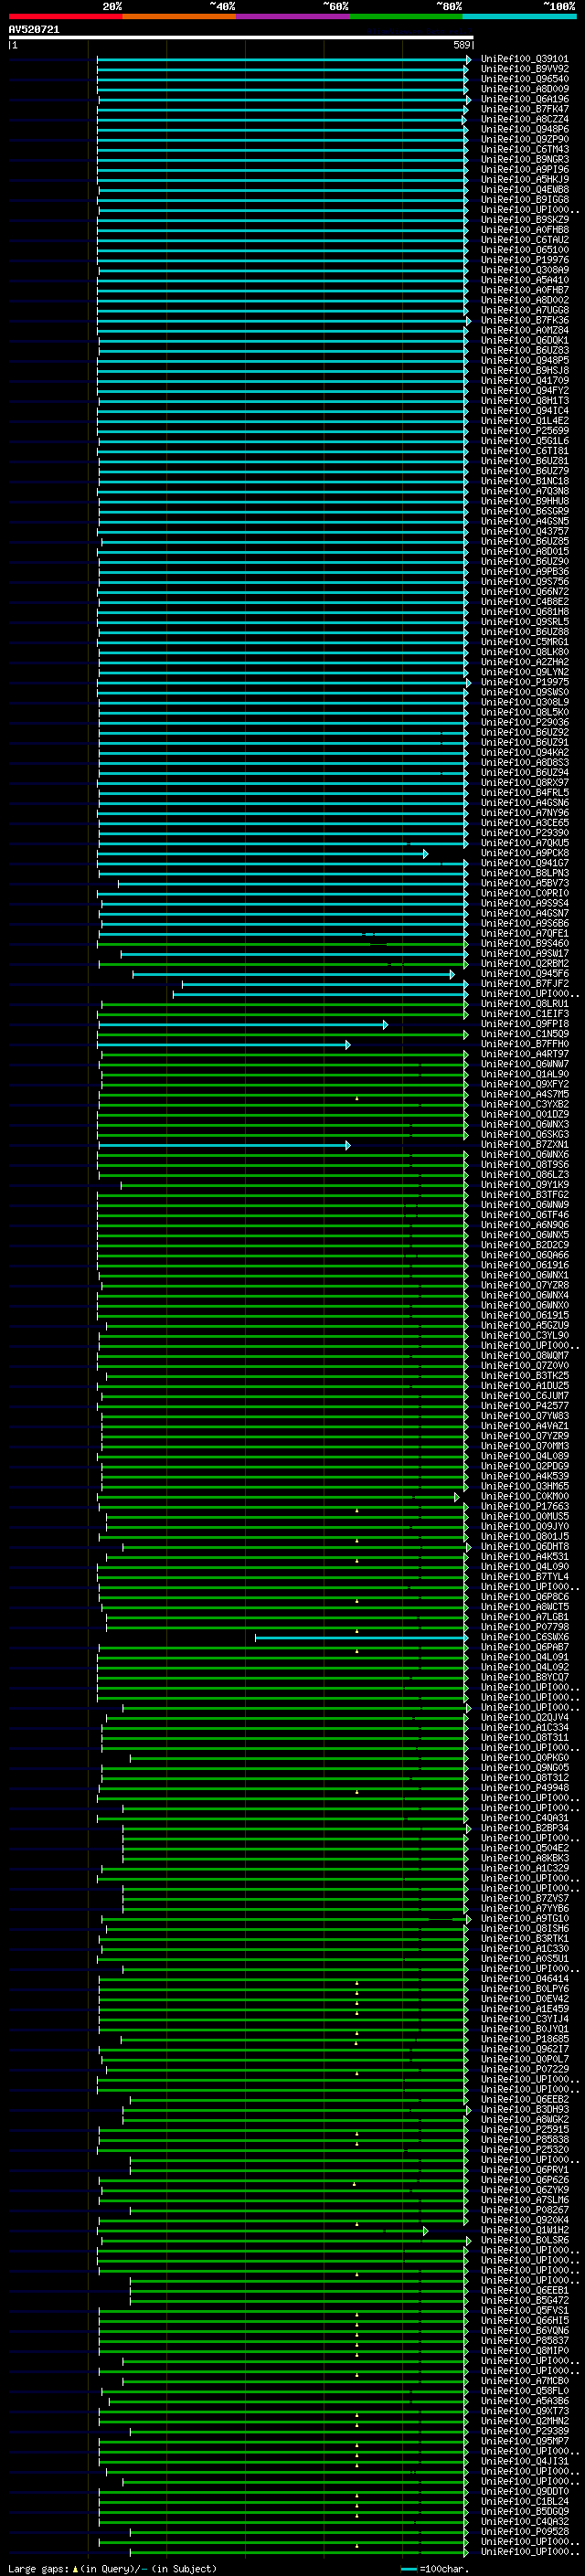Choose the UniRef100_B8YCQ7 entry
585x2576 pixels.
tap(525, 1679)
